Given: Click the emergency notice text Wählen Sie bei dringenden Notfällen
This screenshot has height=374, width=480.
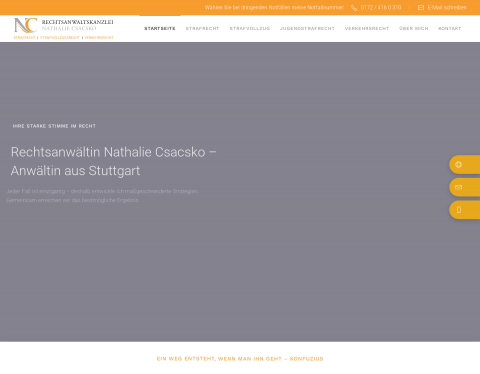Looking at the screenshot, I should 274,8.
